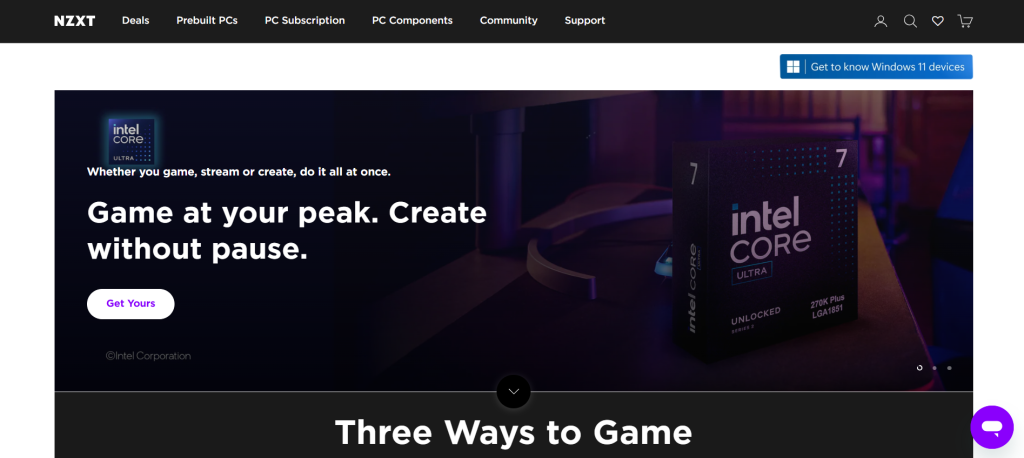Screen dimensions: 1024x458
Task: Click Get to know Windows 11 devices
Action: coord(876,67)
